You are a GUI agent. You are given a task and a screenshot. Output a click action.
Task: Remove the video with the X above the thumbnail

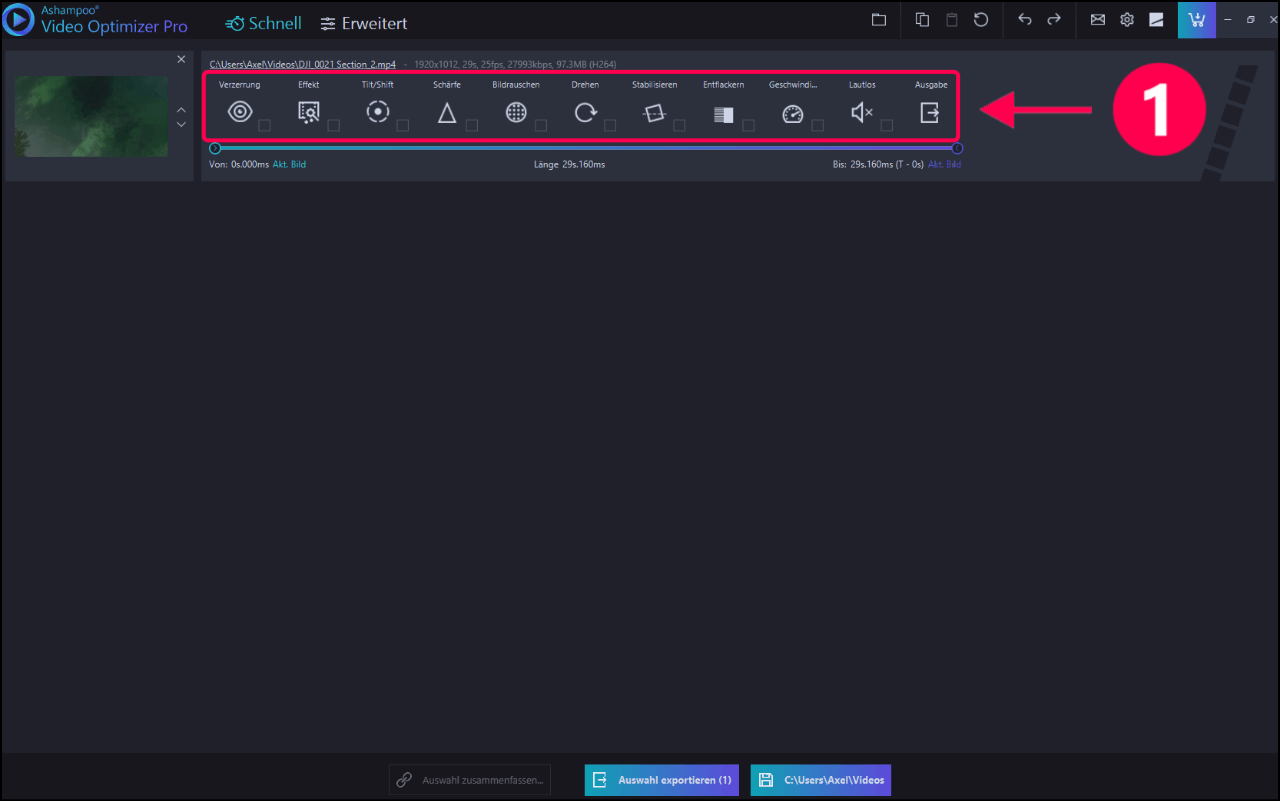click(181, 59)
